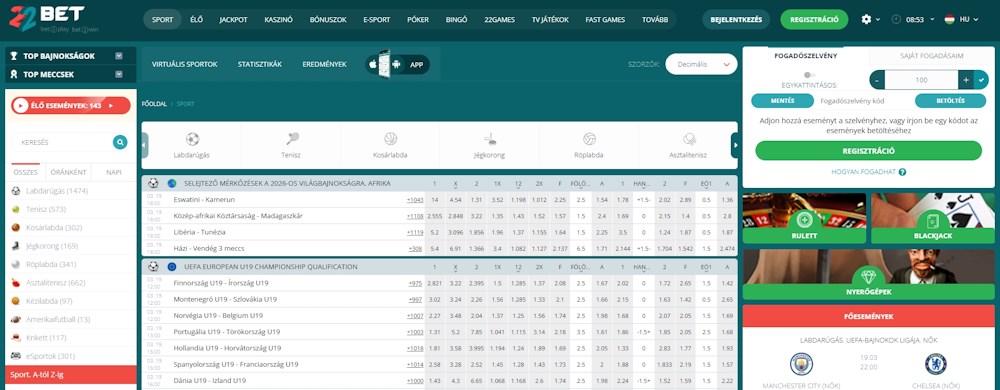Click football icon beside UEFA U19 header
Image resolution: width=1000 pixels, height=390 pixels.
click(x=153, y=266)
